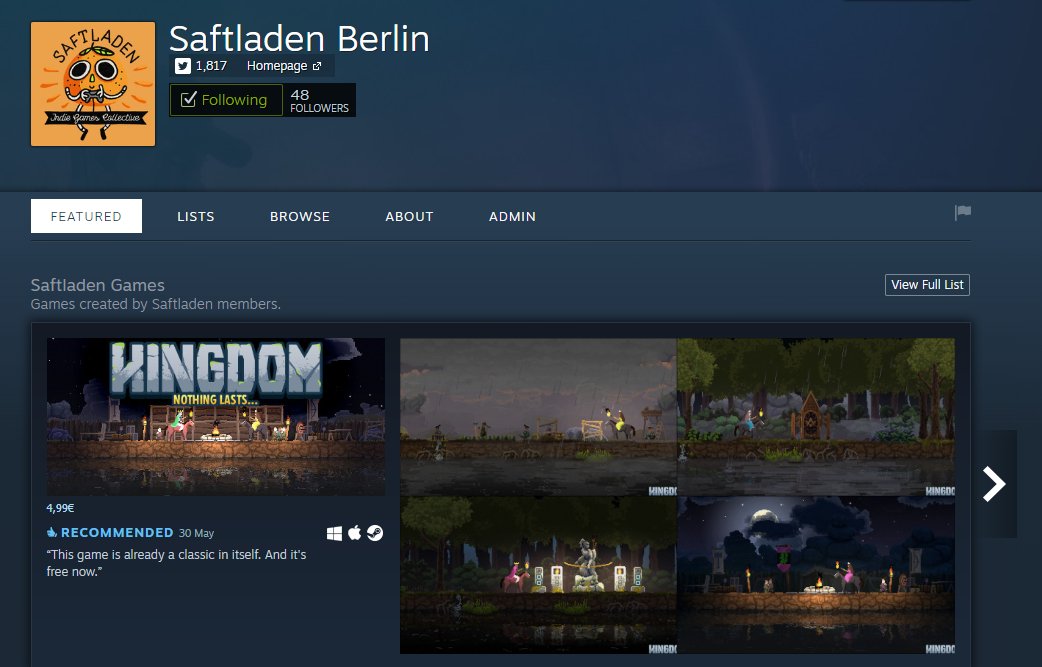View the 48 followers count
1042x667 pixels.
(x=319, y=100)
